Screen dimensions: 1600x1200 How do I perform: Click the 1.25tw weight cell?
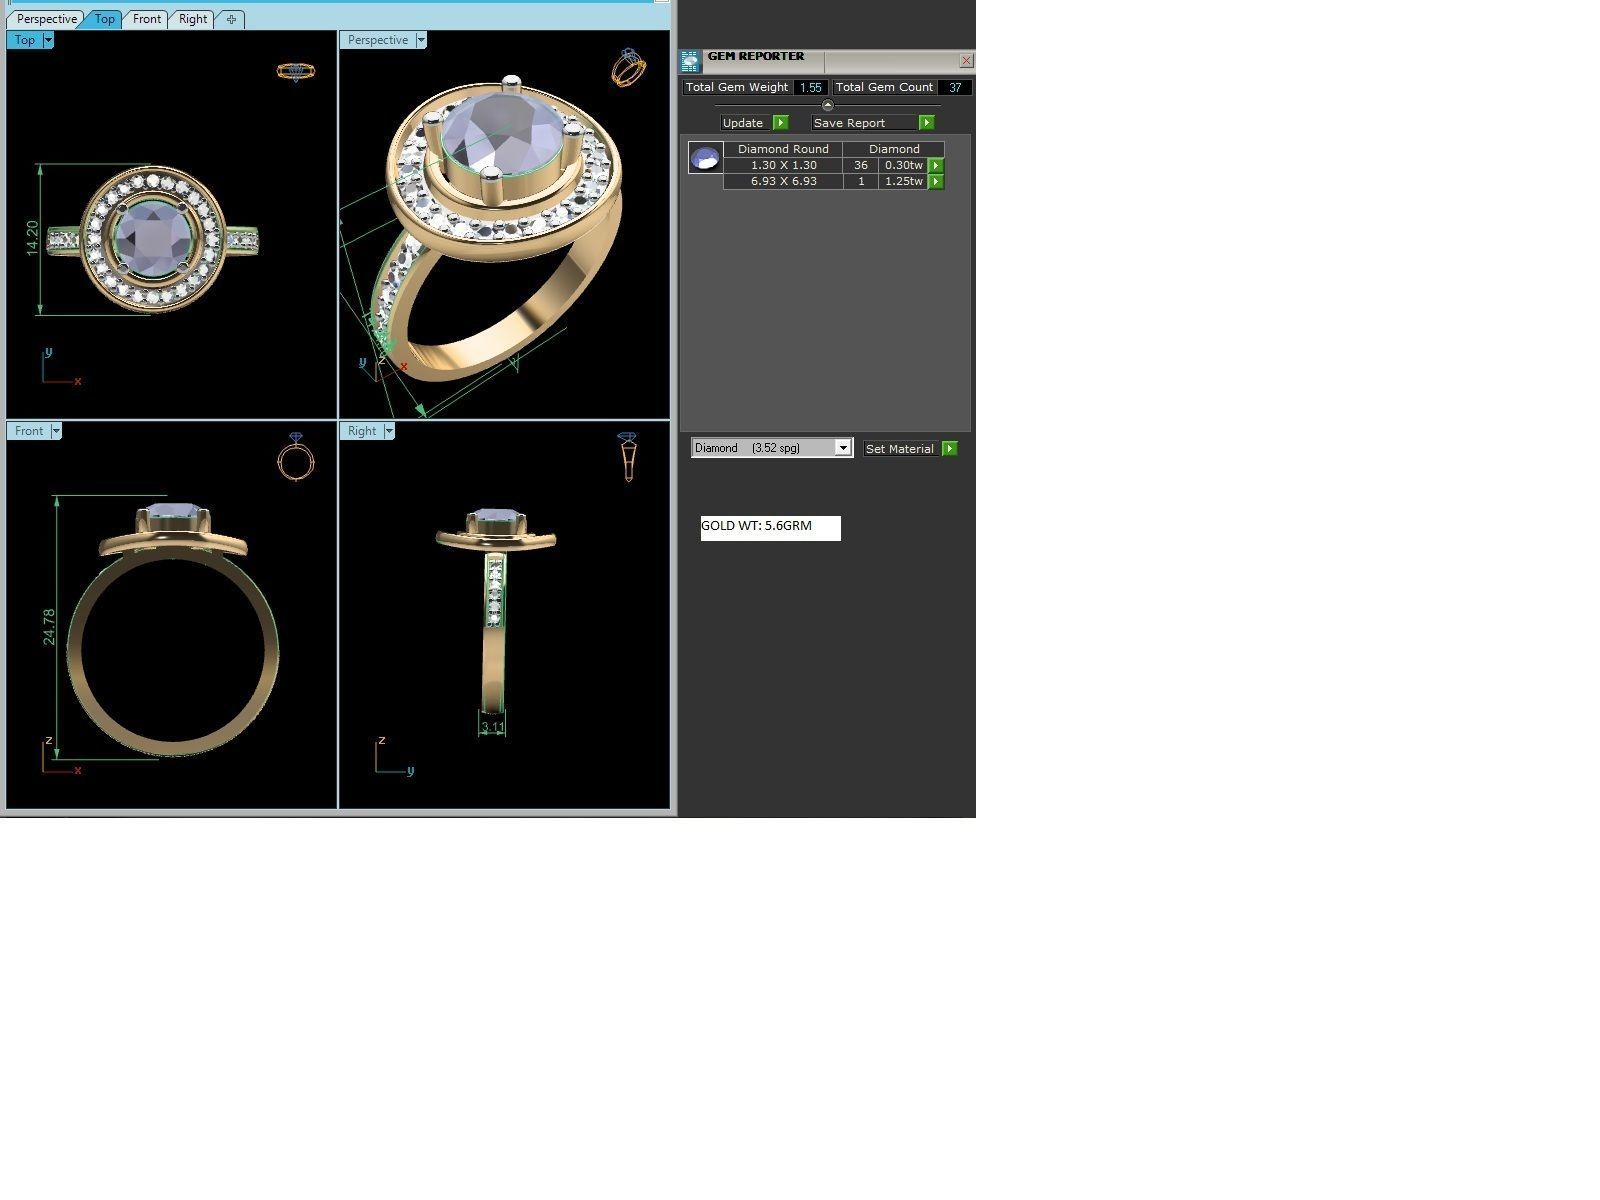pyautogui.click(x=903, y=182)
